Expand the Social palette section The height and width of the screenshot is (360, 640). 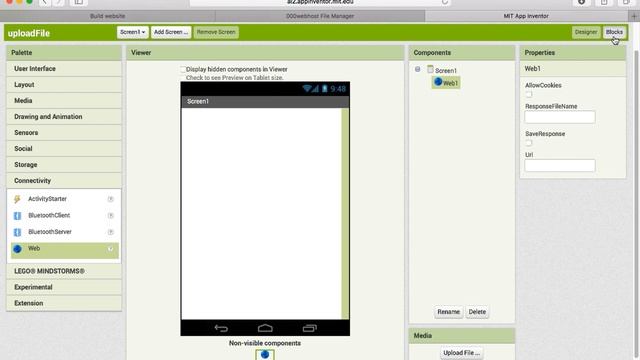tap(64, 149)
